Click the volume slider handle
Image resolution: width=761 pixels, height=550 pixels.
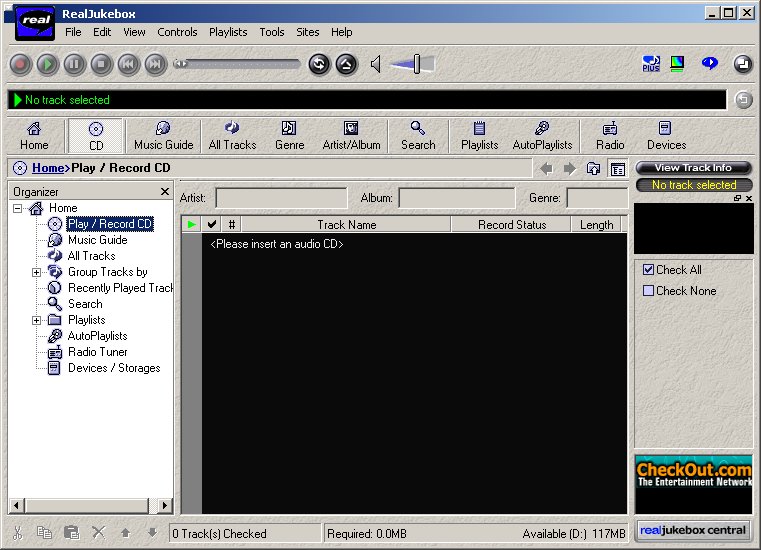click(x=417, y=65)
